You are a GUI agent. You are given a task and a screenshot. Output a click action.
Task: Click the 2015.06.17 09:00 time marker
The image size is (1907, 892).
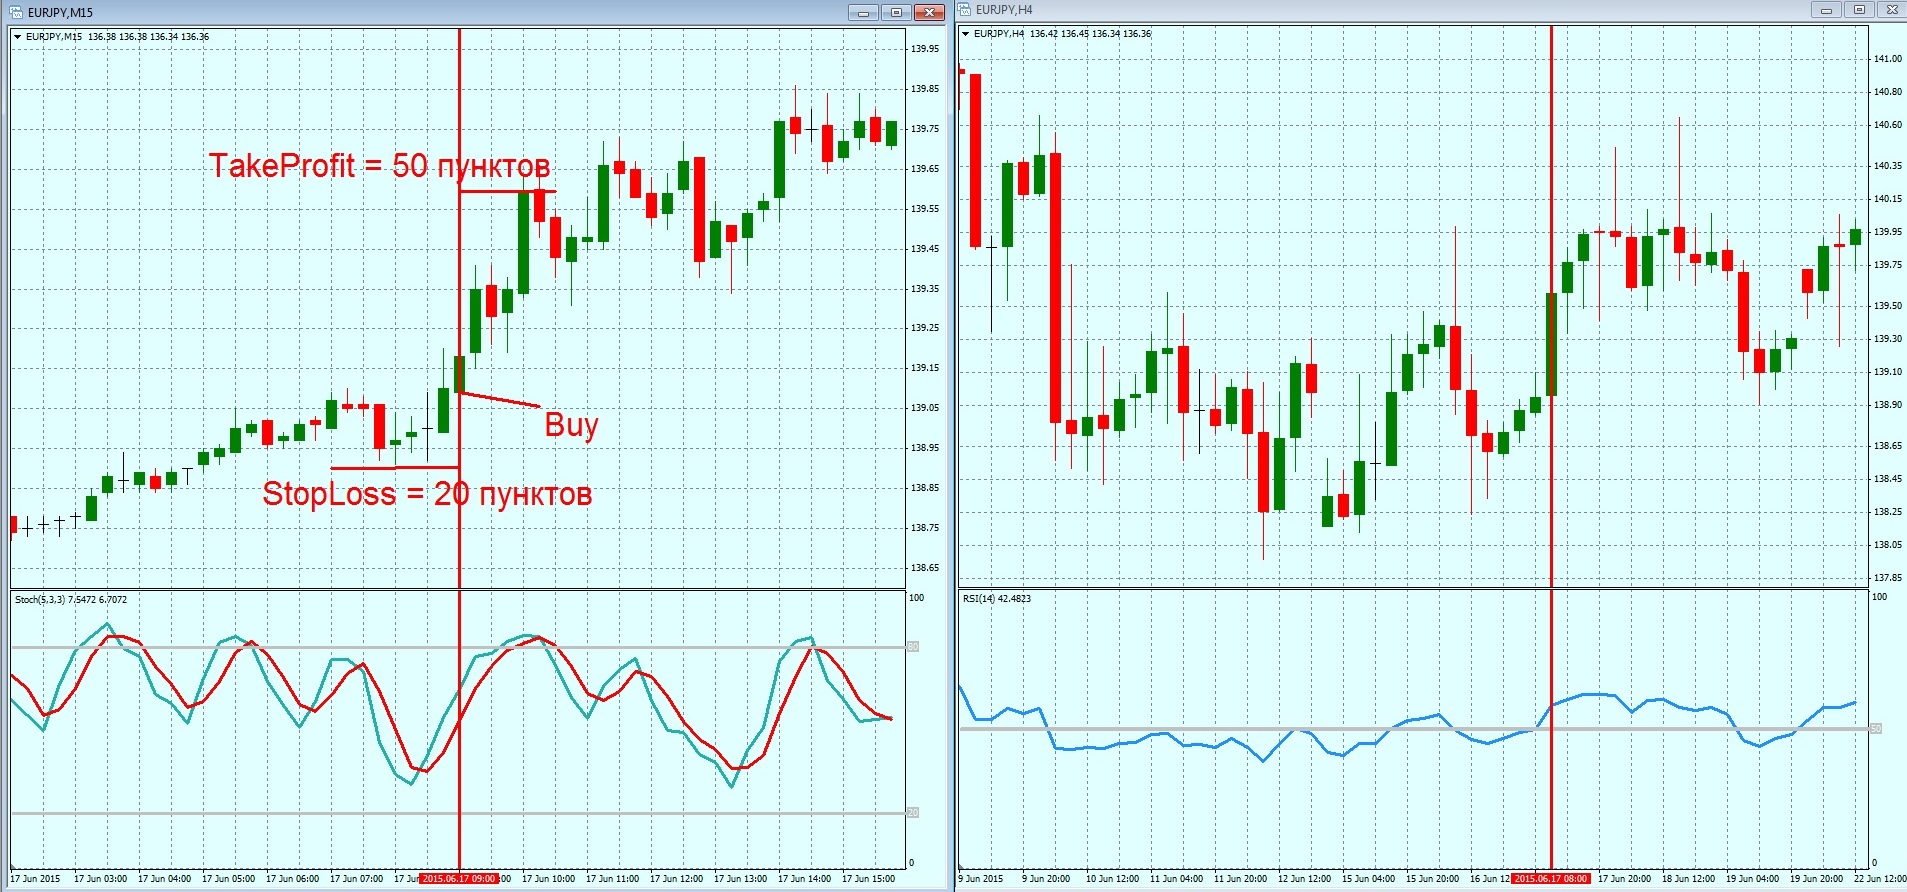pyautogui.click(x=459, y=879)
